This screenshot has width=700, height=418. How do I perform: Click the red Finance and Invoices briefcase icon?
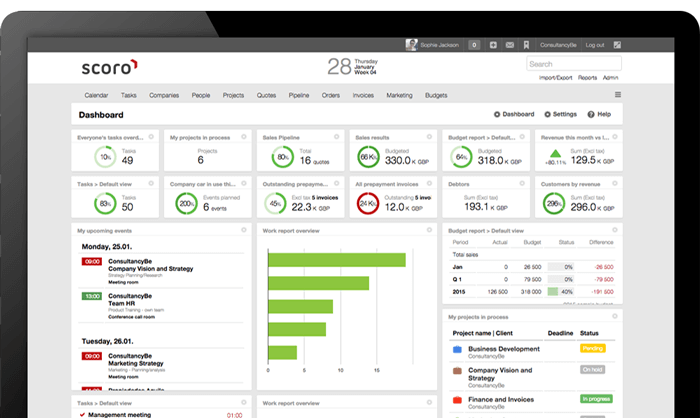point(457,400)
